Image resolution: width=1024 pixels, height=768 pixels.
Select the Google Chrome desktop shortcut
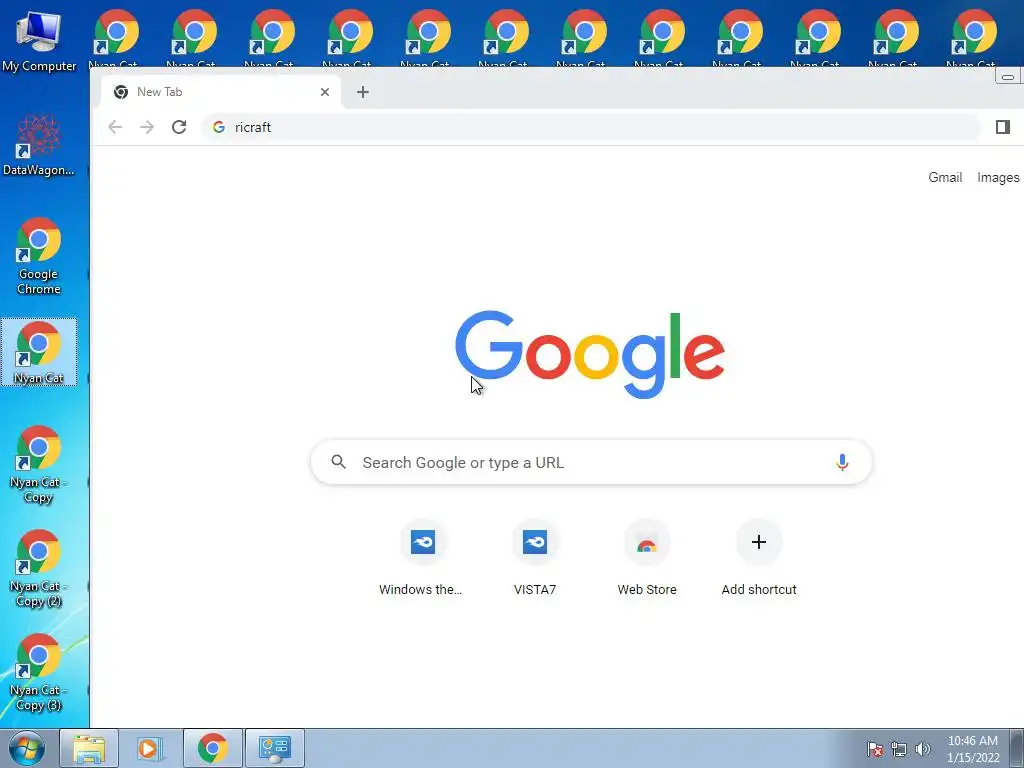tap(39, 256)
